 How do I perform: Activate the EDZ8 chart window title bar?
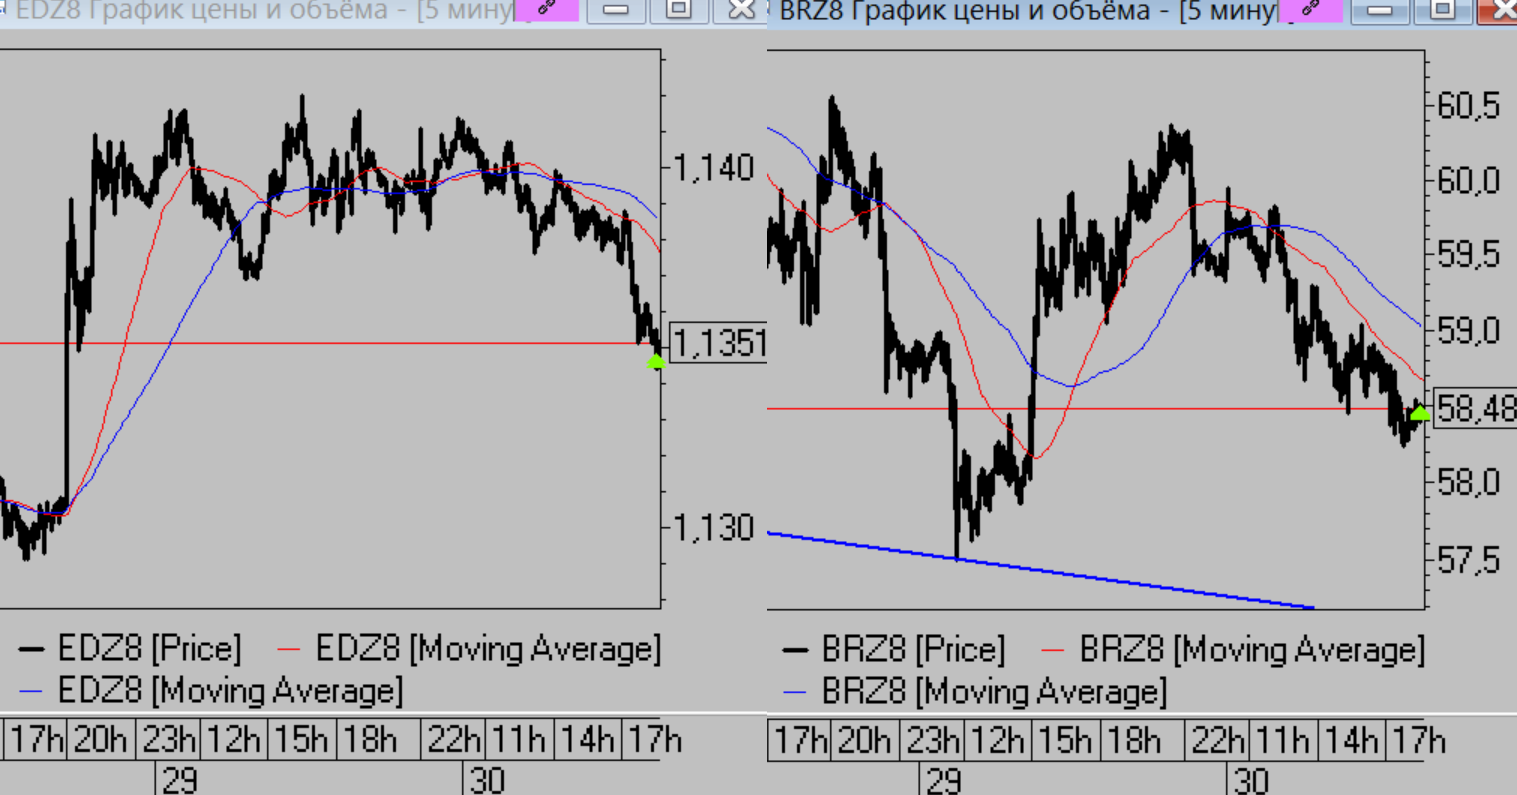pos(250,11)
